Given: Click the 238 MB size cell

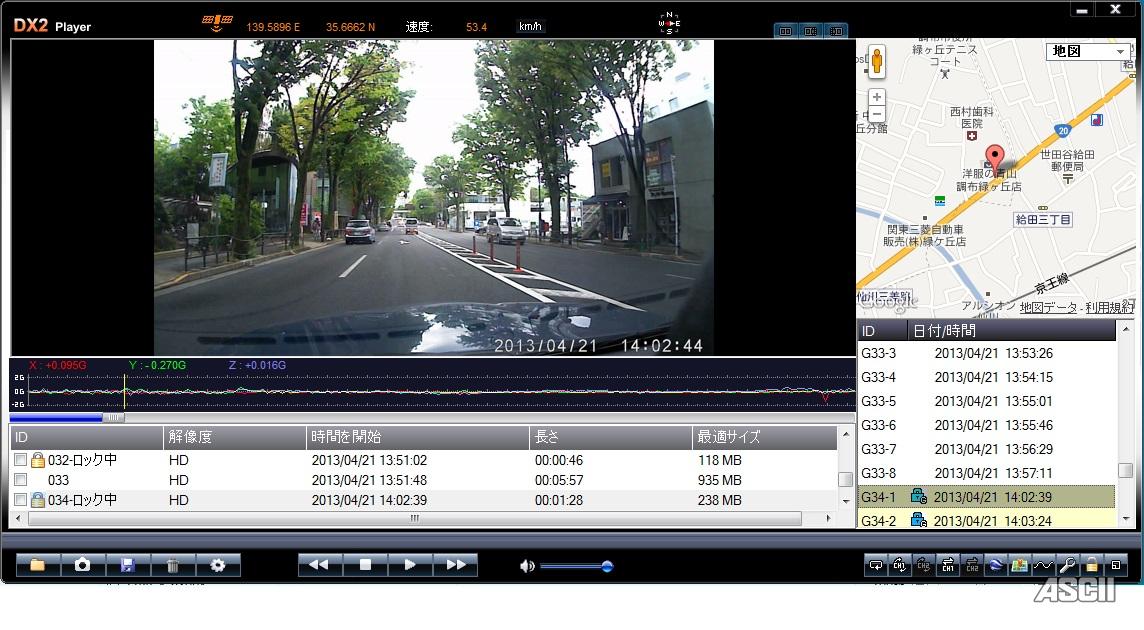Looking at the screenshot, I should click(719, 500).
